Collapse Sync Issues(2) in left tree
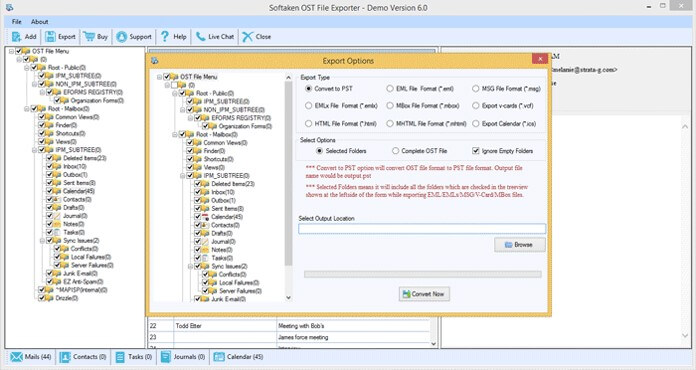 [42, 240]
